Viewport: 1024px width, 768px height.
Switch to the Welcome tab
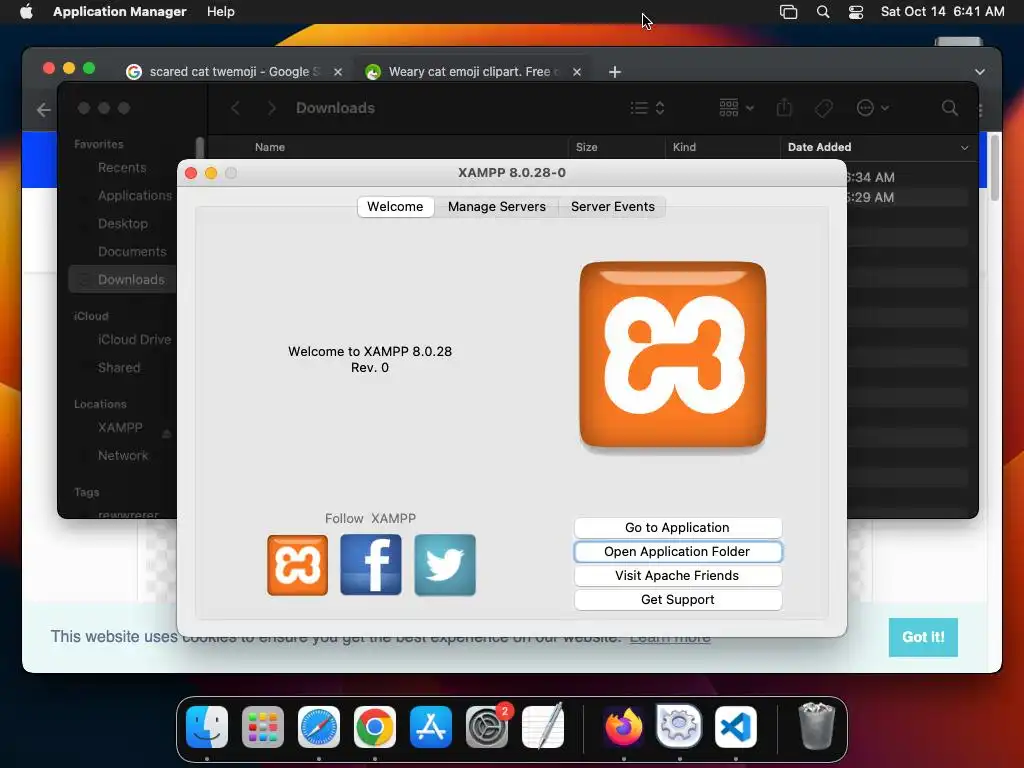395,206
